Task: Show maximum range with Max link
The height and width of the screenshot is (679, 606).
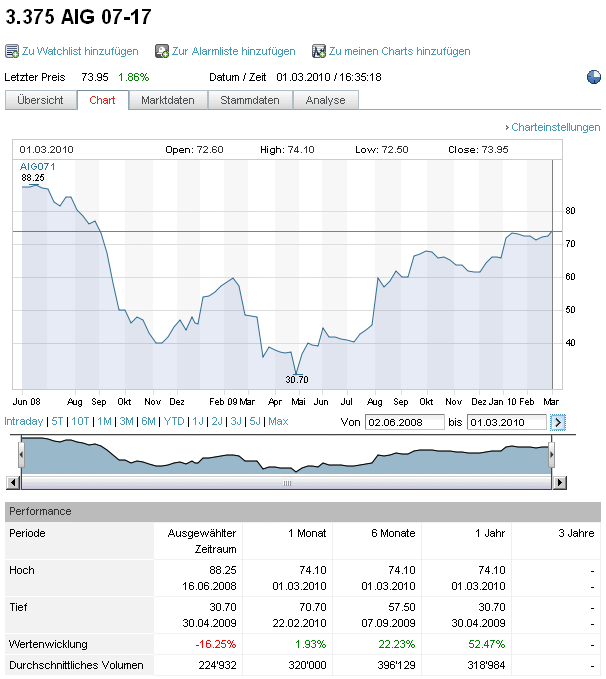Action: pyautogui.click(x=278, y=421)
